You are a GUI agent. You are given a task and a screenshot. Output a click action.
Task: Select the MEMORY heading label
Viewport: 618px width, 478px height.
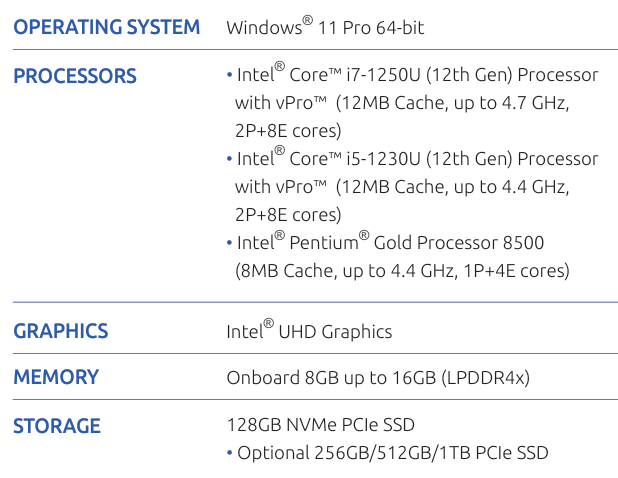pos(56,377)
